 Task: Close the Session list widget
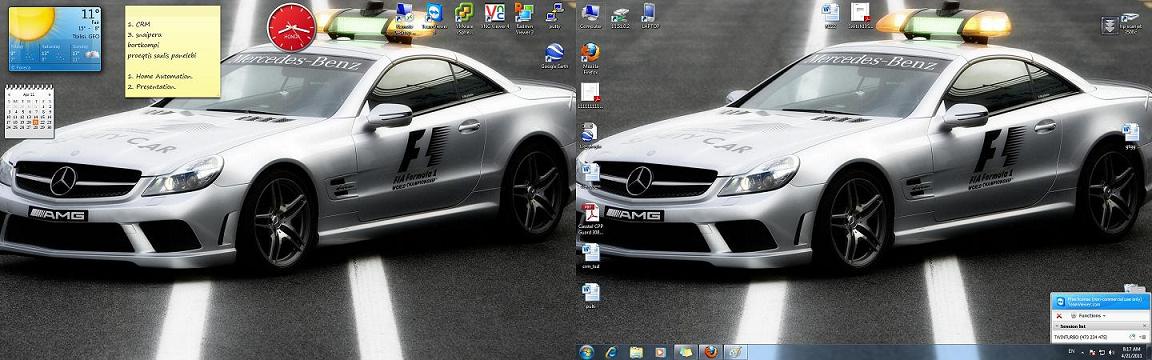[1145, 325]
